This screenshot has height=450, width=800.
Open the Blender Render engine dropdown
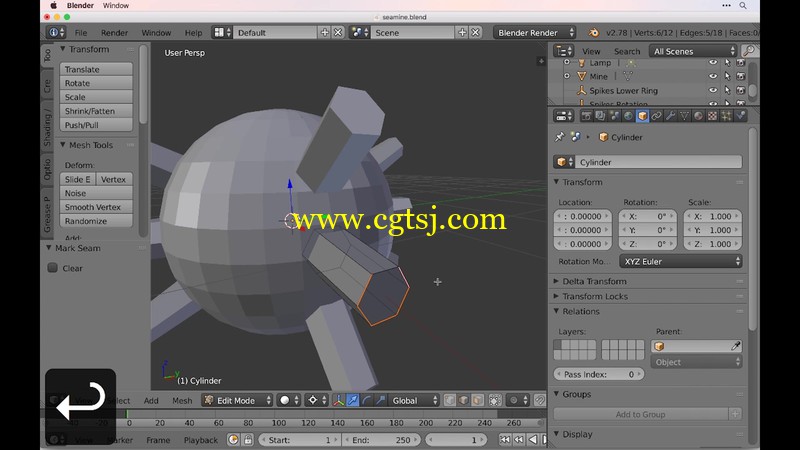535,33
